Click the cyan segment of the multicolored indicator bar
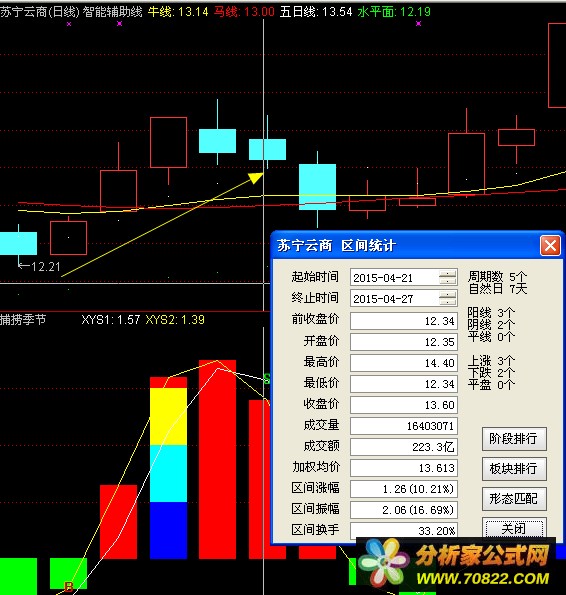 pyautogui.click(x=168, y=474)
